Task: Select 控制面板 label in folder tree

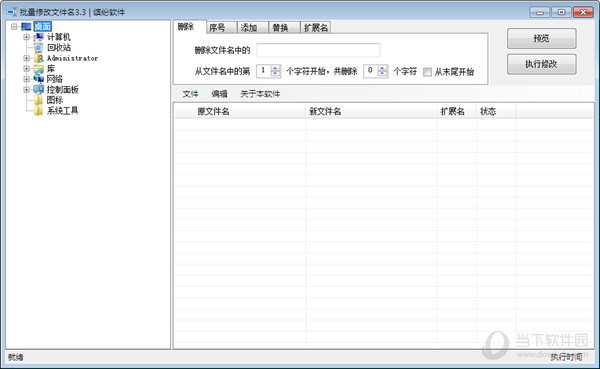Action: point(62,90)
